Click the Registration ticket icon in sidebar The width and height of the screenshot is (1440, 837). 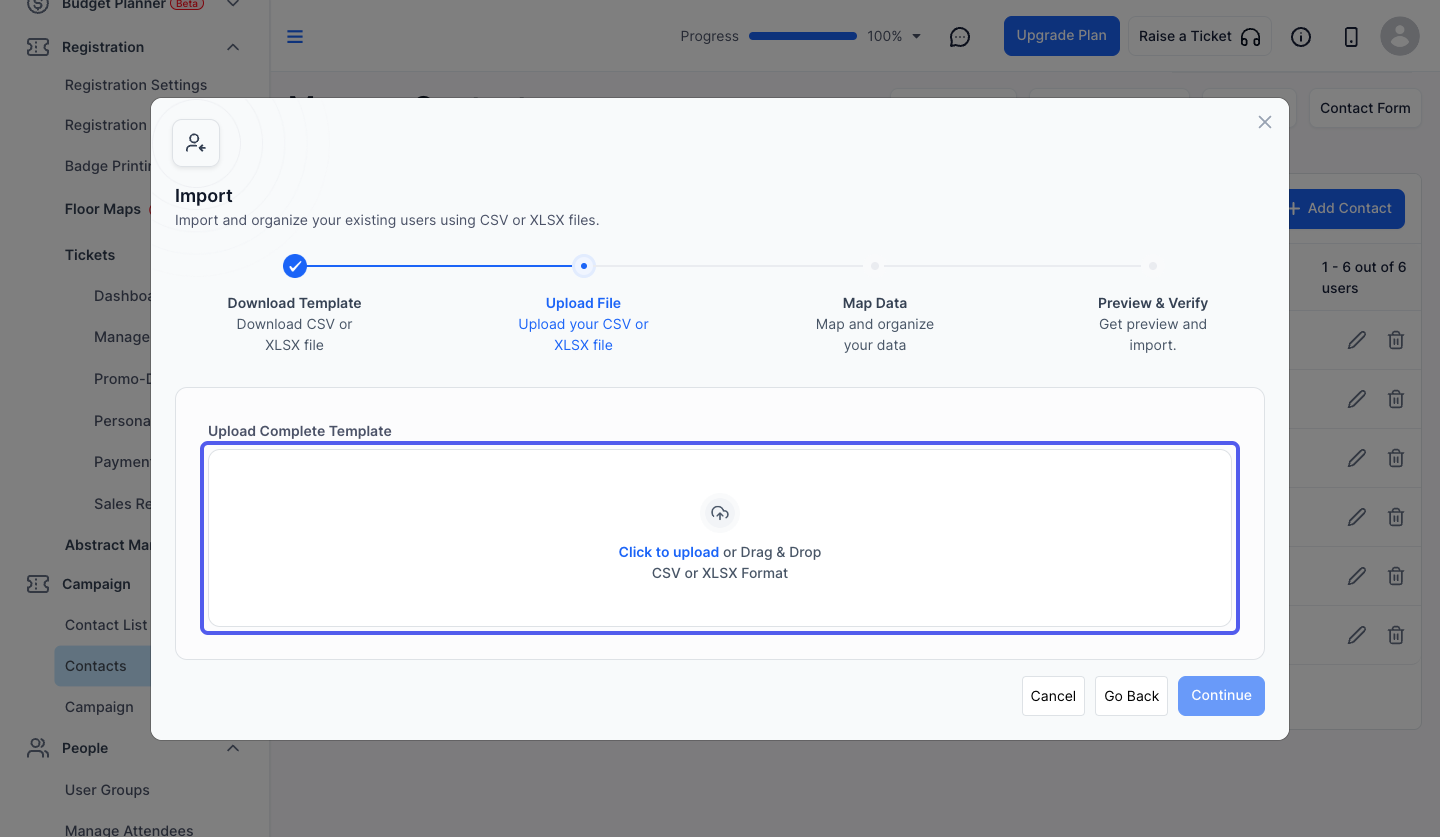coord(38,47)
